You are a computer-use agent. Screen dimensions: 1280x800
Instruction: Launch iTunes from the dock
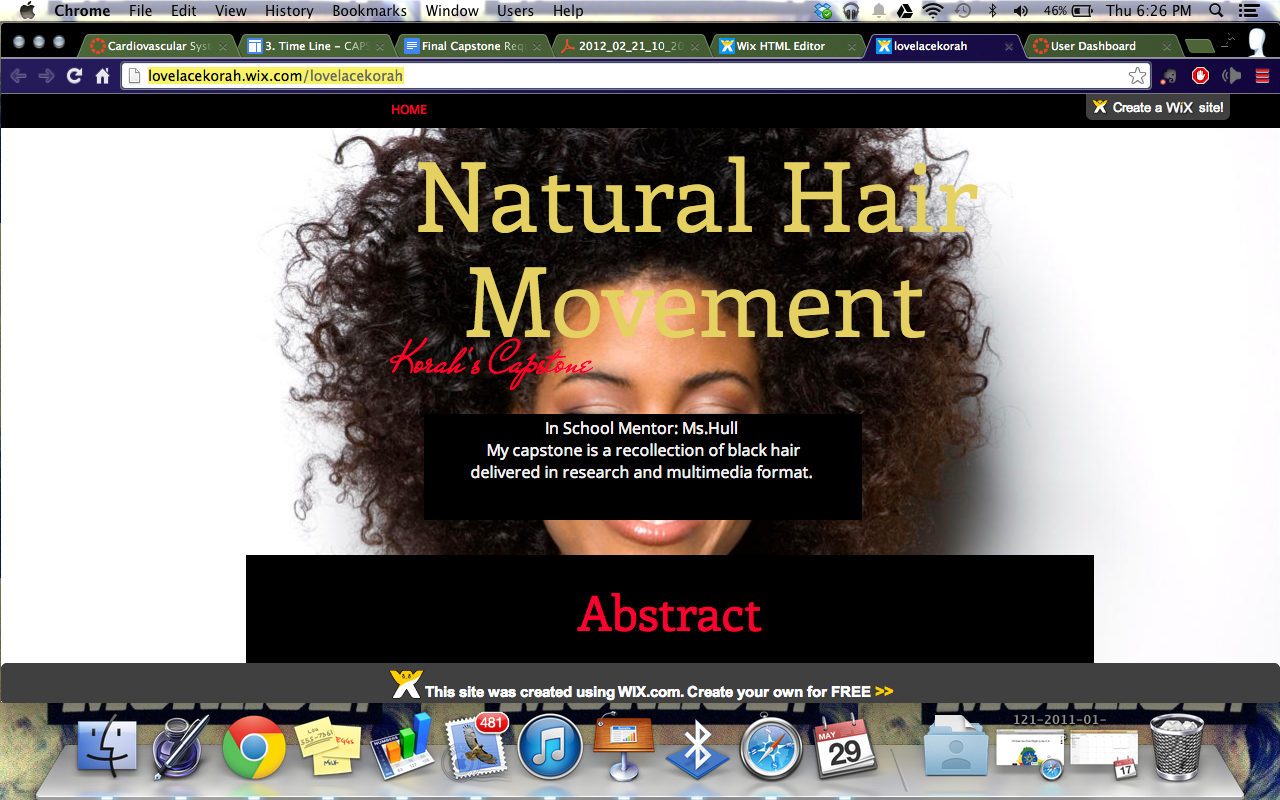(x=550, y=748)
